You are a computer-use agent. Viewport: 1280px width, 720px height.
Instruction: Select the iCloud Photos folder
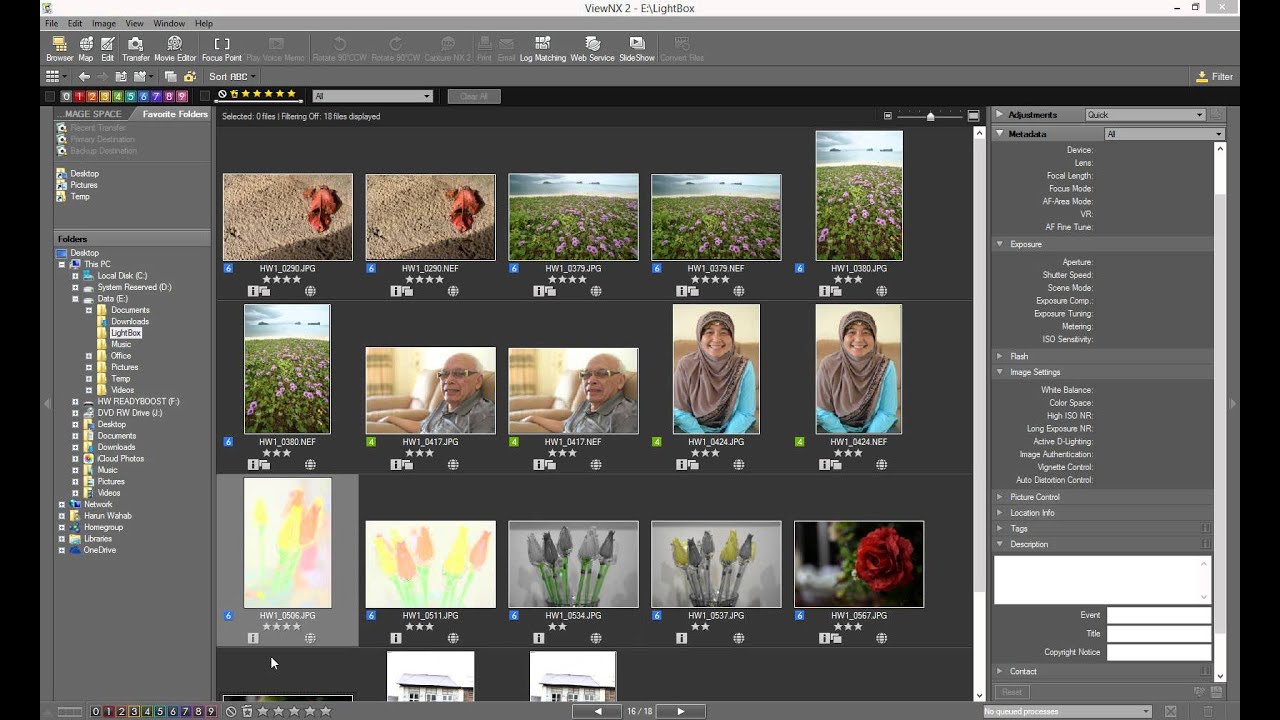(121, 459)
